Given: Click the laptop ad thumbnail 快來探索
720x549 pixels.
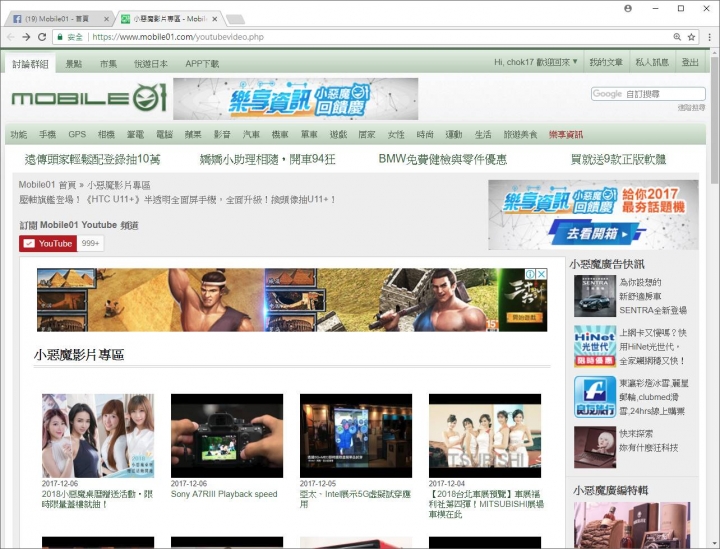Looking at the screenshot, I should [x=595, y=447].
